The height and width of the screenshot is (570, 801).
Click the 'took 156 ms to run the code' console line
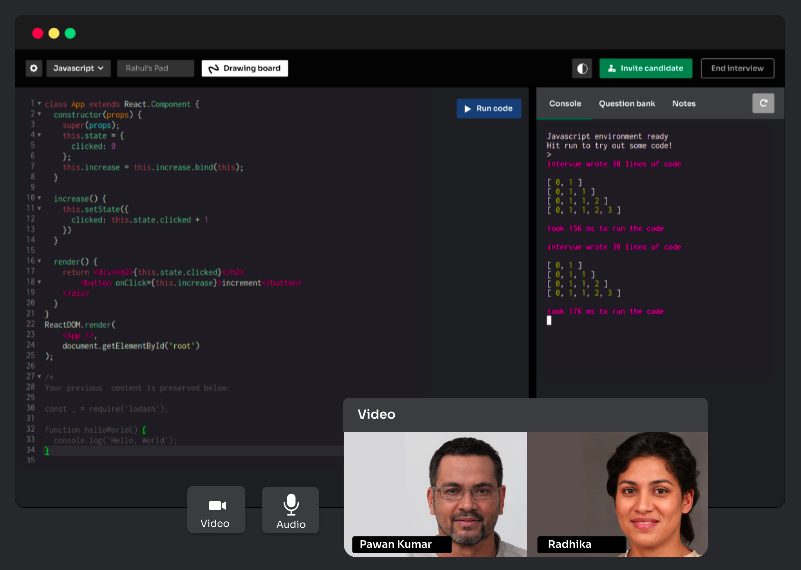tap(605, 228)
